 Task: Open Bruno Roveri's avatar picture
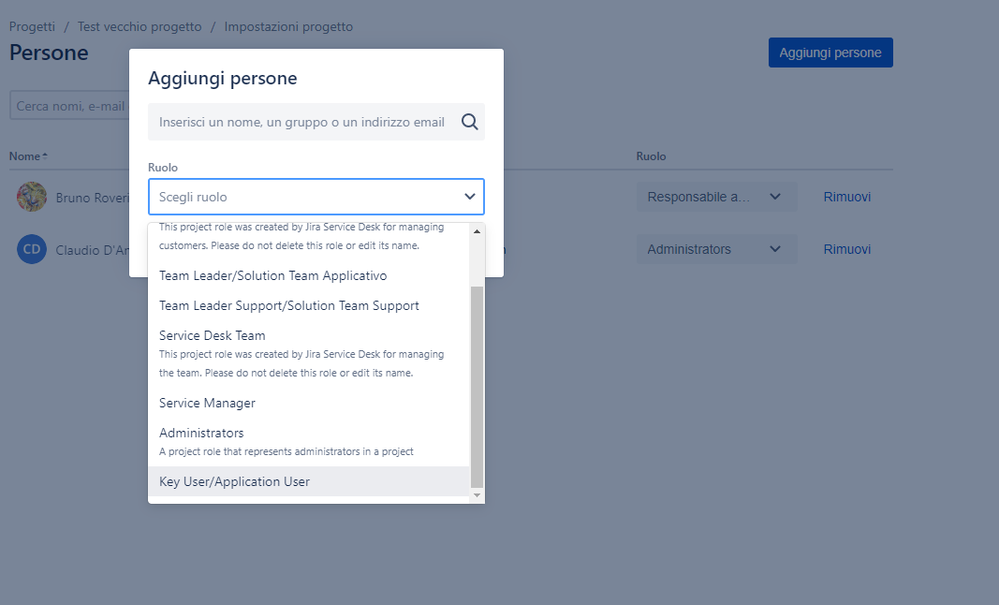[32, 197]
